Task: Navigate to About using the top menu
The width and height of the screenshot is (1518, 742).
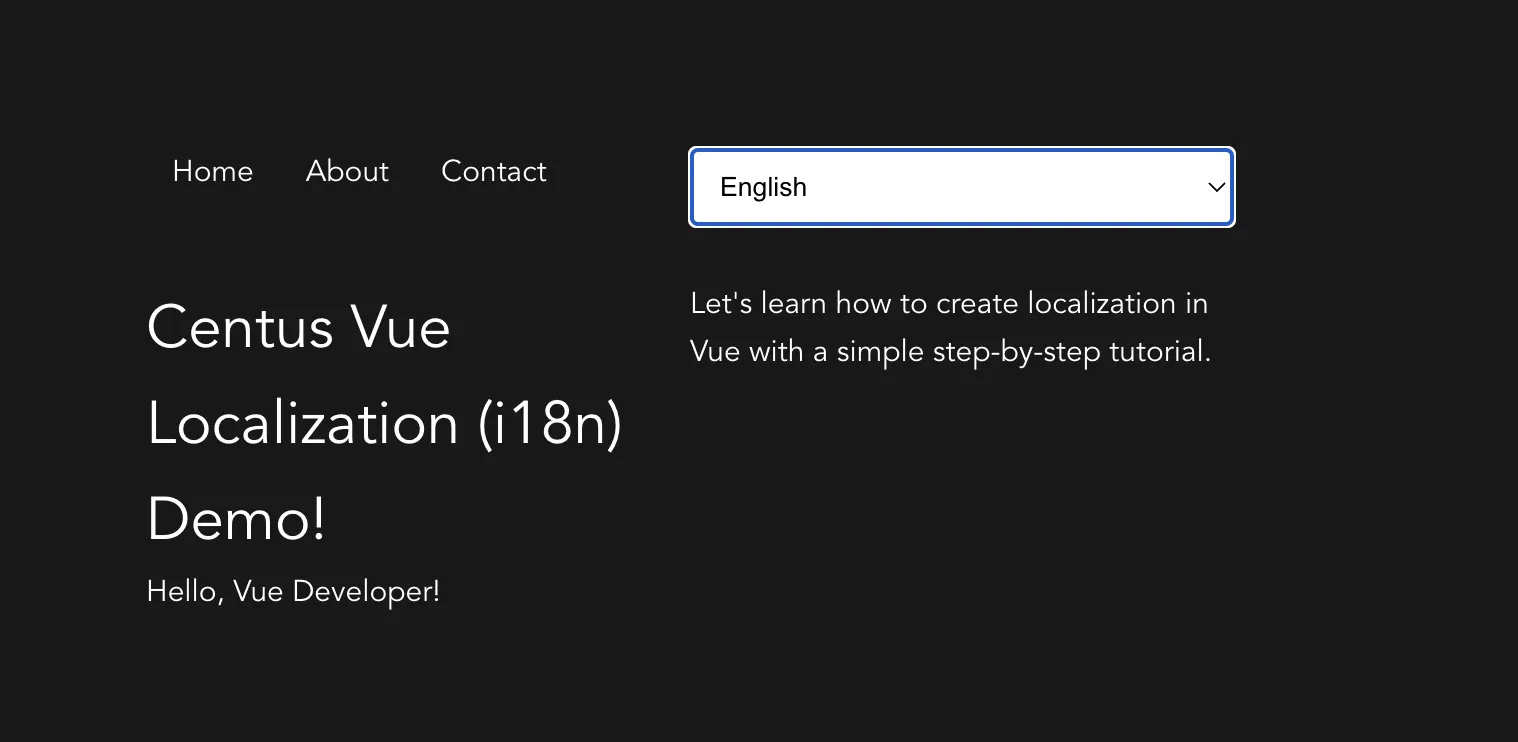Action: (x=347, y=171)
